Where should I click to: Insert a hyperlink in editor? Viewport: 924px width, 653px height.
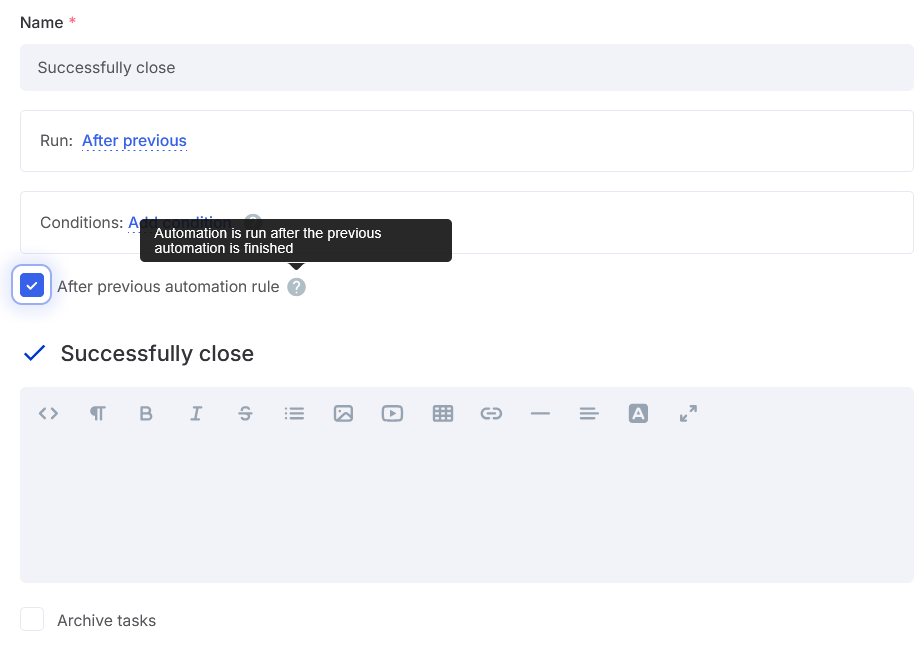click(491, 413)
